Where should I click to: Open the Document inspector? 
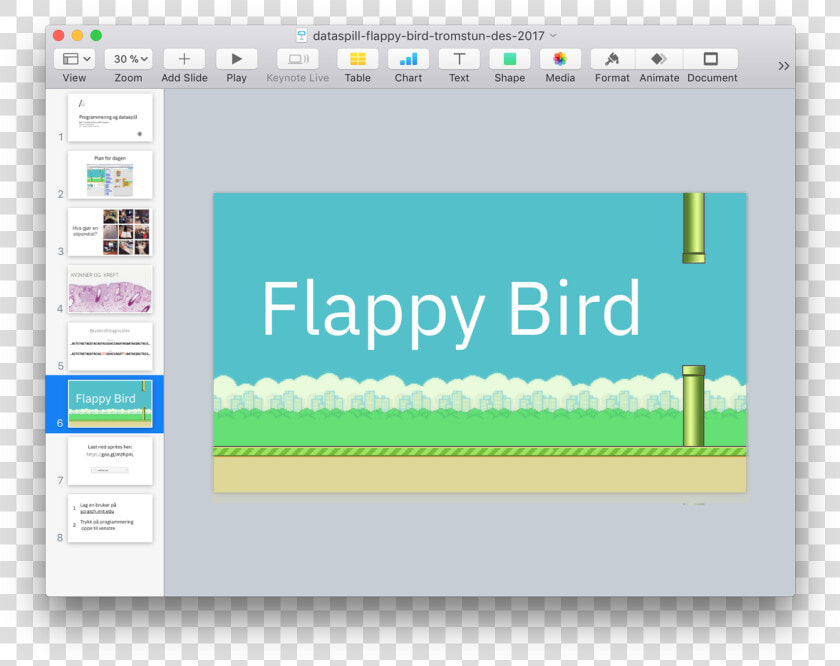(711, 58)
